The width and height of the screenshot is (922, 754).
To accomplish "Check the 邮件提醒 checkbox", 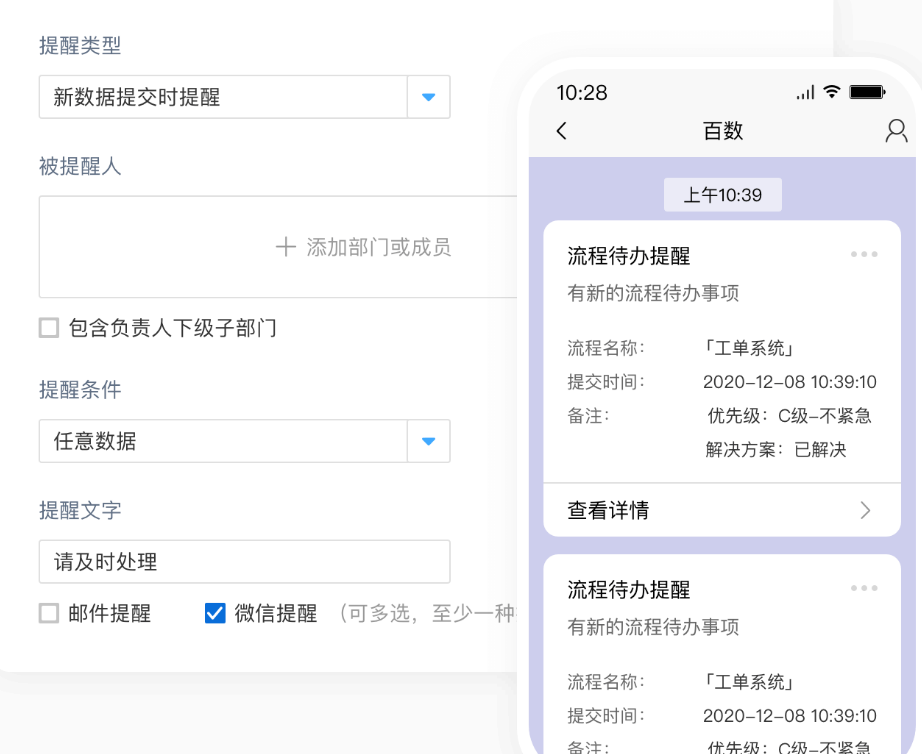I will click(x=49, y=613).
